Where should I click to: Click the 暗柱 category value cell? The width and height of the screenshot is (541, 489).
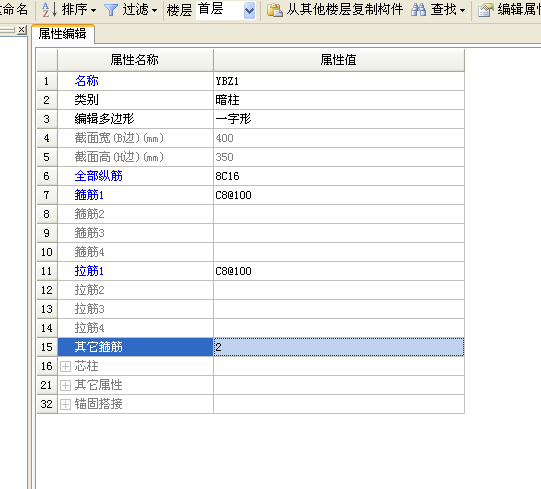tap(339, 100)
